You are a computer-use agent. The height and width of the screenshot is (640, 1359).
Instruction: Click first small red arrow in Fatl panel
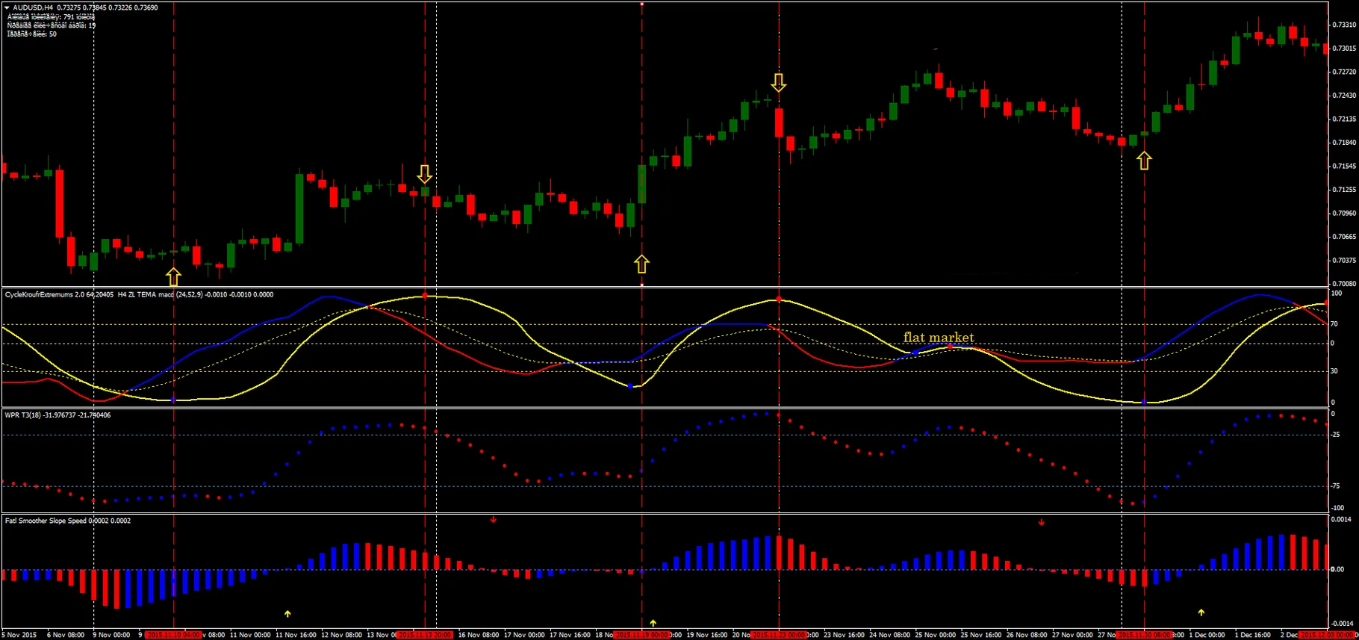493,520
